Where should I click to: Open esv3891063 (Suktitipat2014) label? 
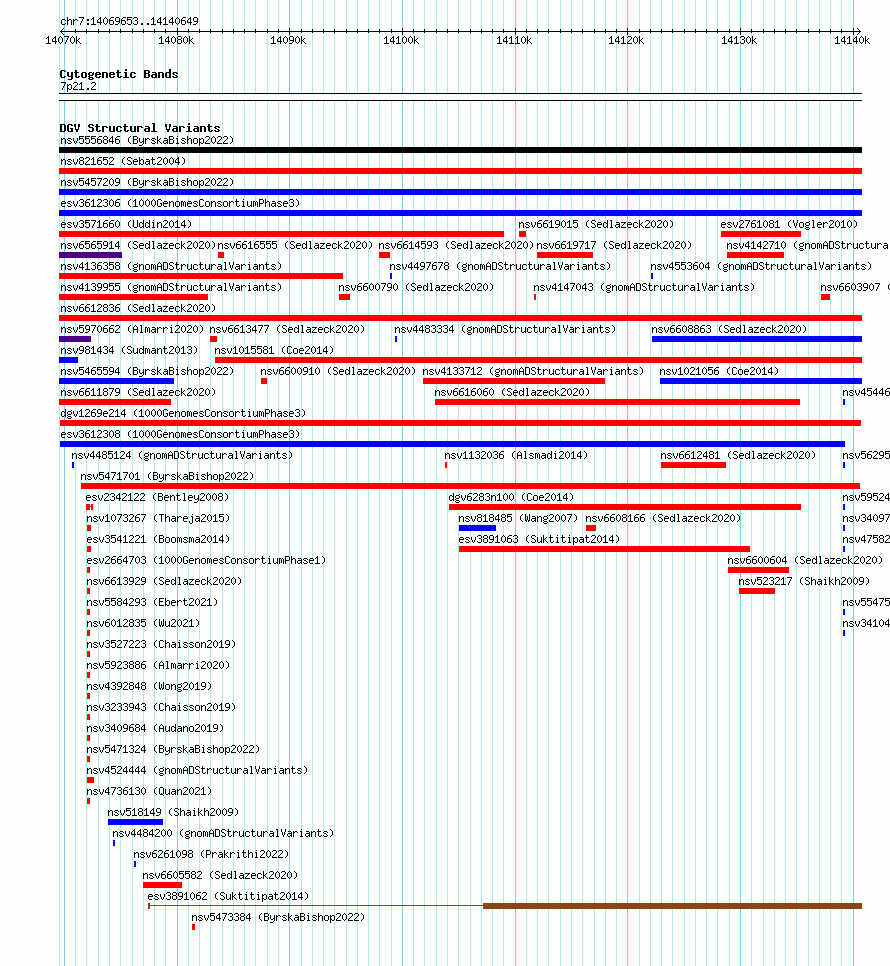coord(539,538)
